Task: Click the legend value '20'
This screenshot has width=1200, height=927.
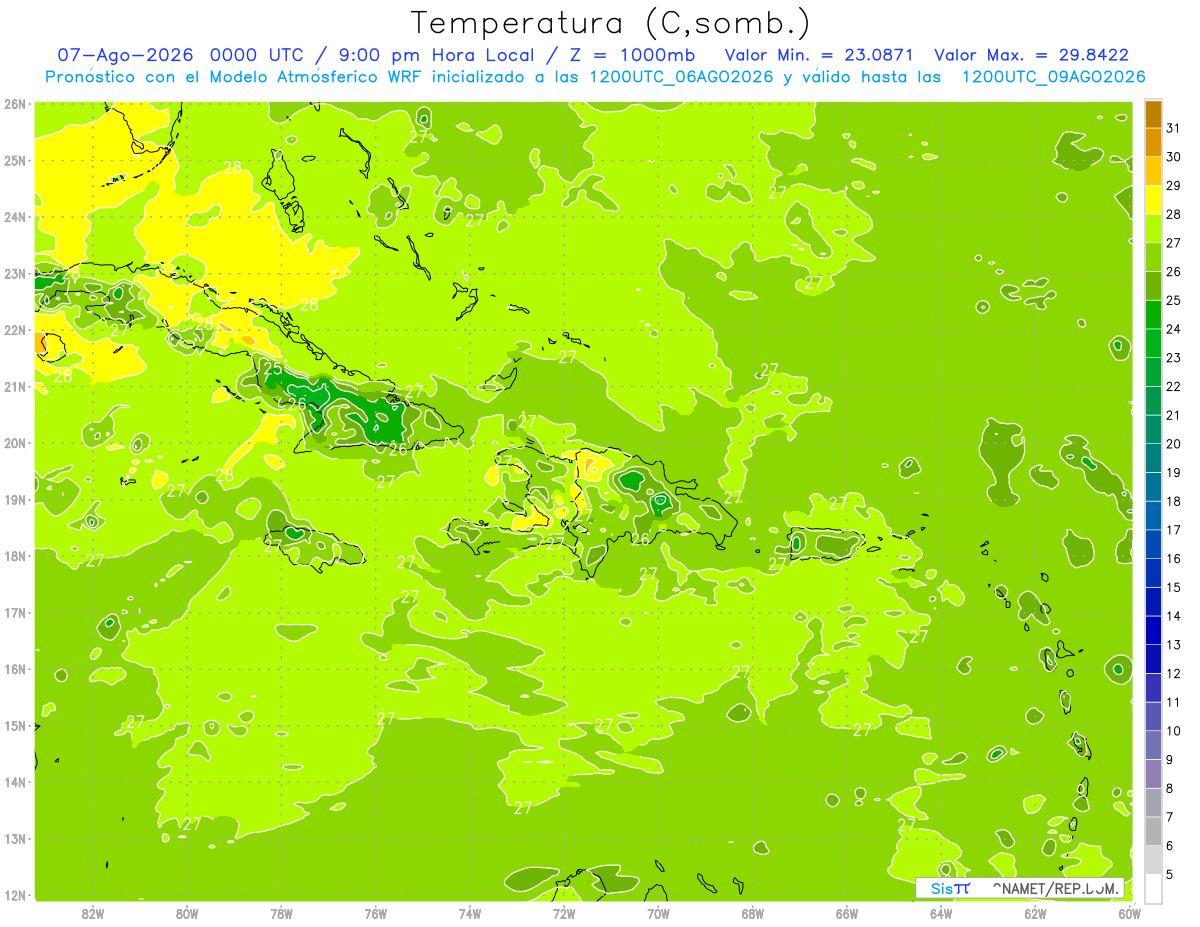Action: [x=1174, y=444]
